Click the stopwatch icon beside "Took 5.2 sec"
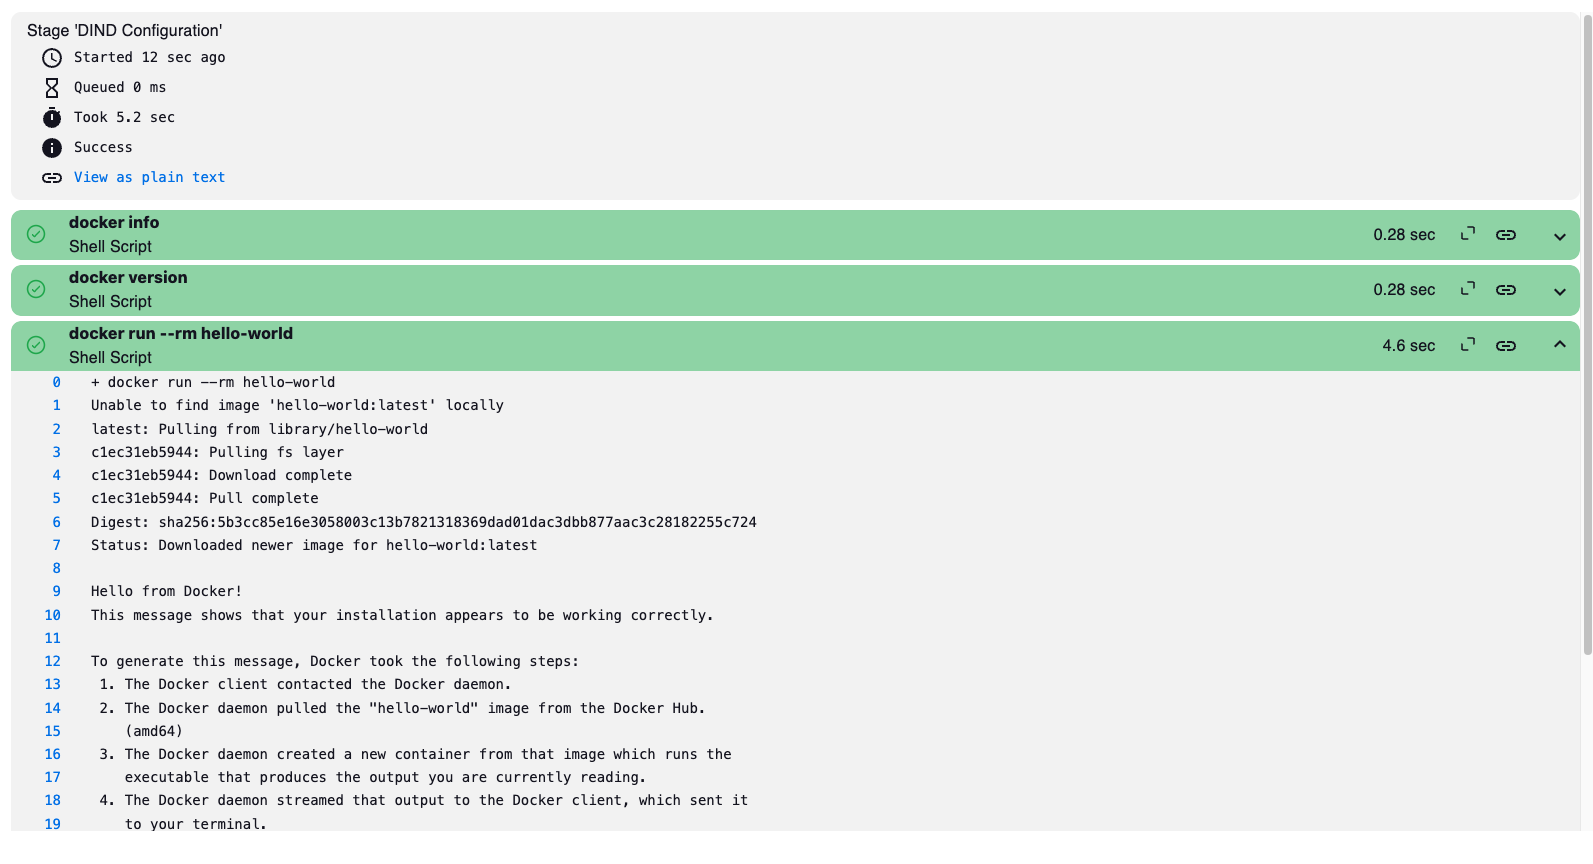Screen dimensions: 1593x864 click(51, 117)
